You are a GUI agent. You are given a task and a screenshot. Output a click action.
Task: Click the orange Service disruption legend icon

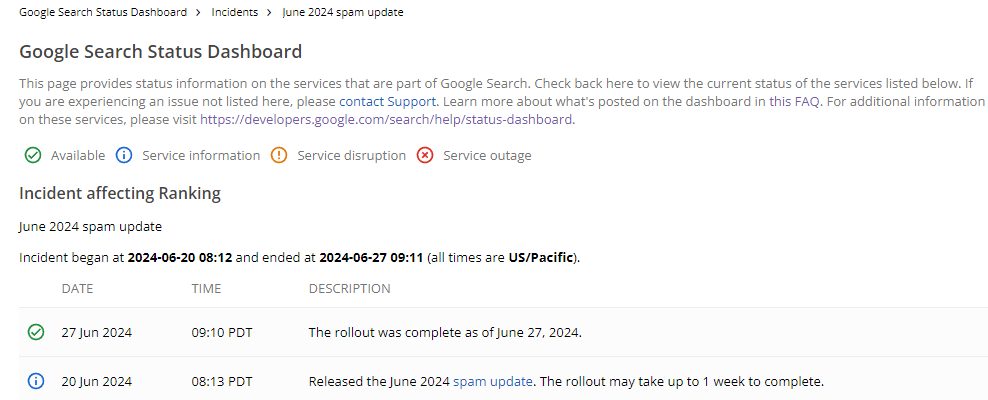(279, 156)
